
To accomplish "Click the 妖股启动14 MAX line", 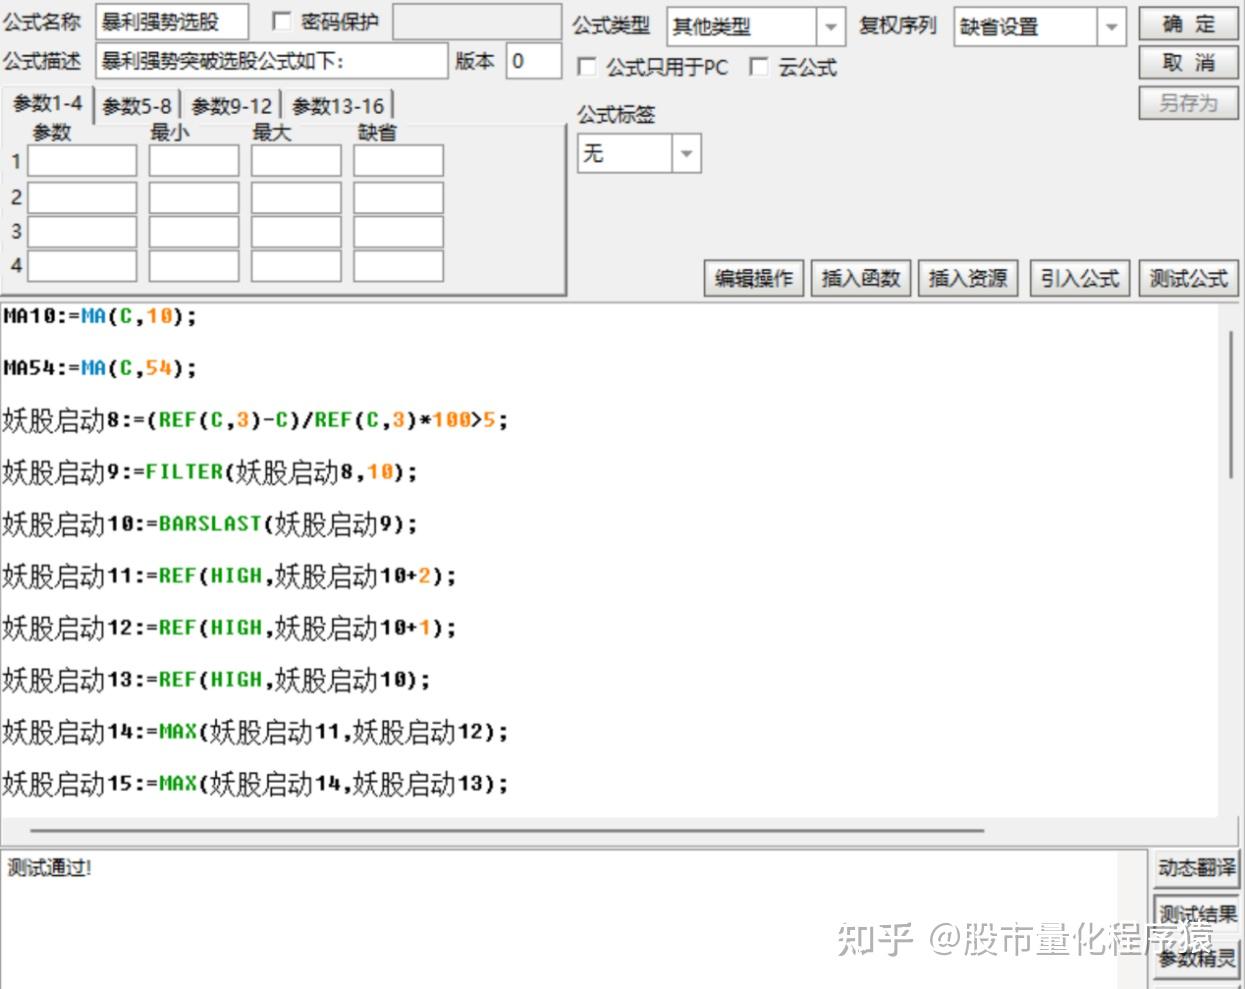I will [255, 732].
